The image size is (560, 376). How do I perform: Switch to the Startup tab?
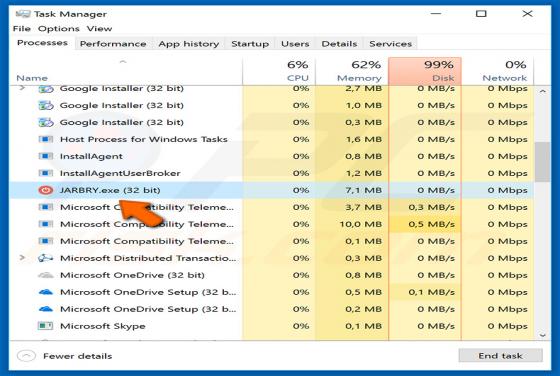250,44
